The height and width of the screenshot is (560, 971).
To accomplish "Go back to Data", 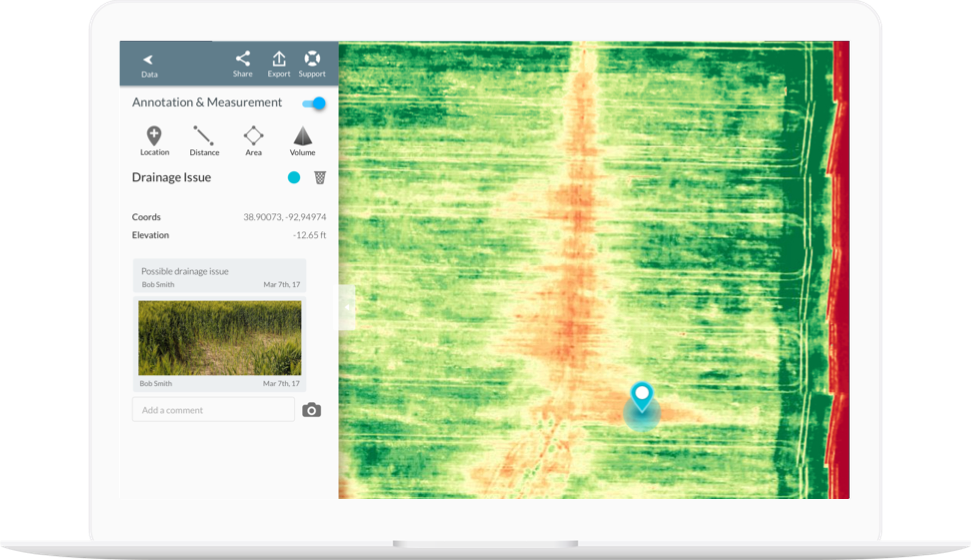I will [x=149, y=65].
